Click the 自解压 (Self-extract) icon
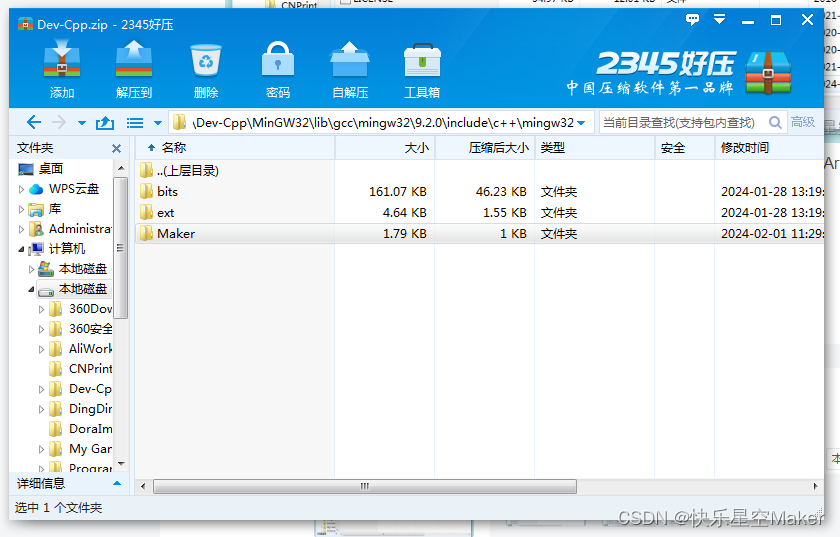Image resolution: width=840 pixels, height=537 pixels. pos(350,59)
